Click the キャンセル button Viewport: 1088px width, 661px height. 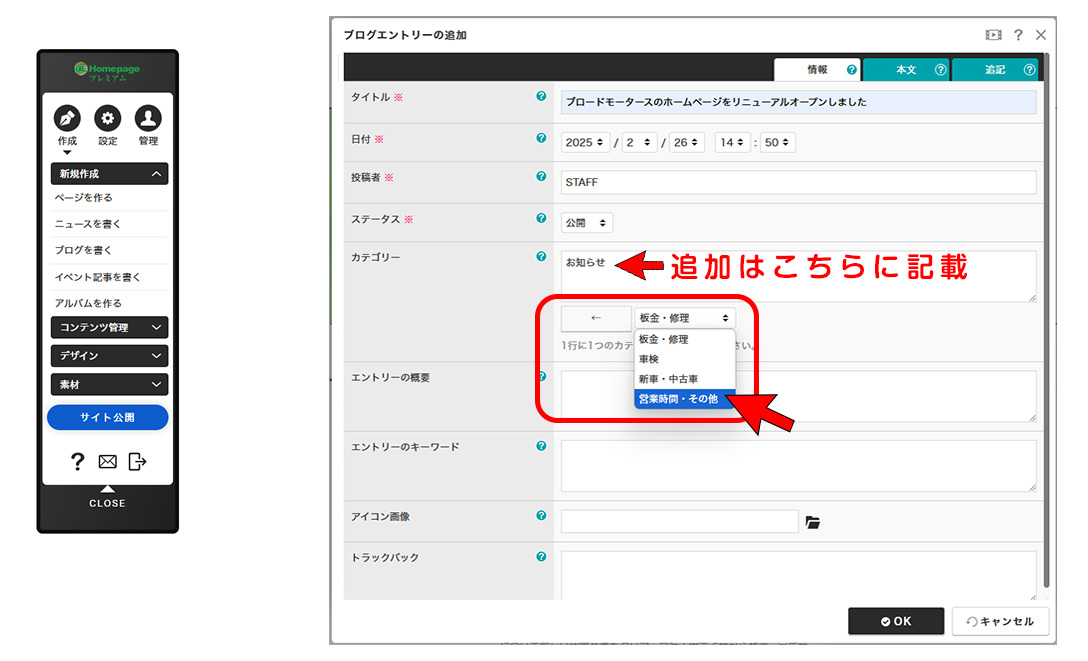(x=1000, y=621)
